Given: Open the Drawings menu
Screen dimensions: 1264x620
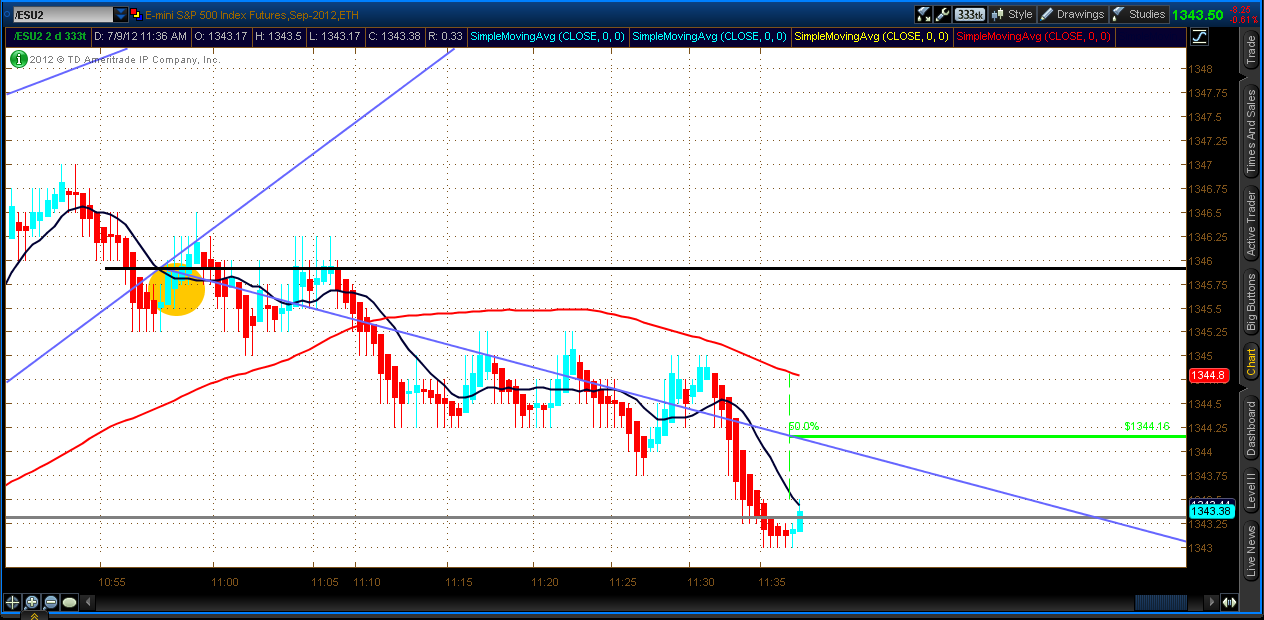Looking at the screenshot, I should pos(1072,14).
